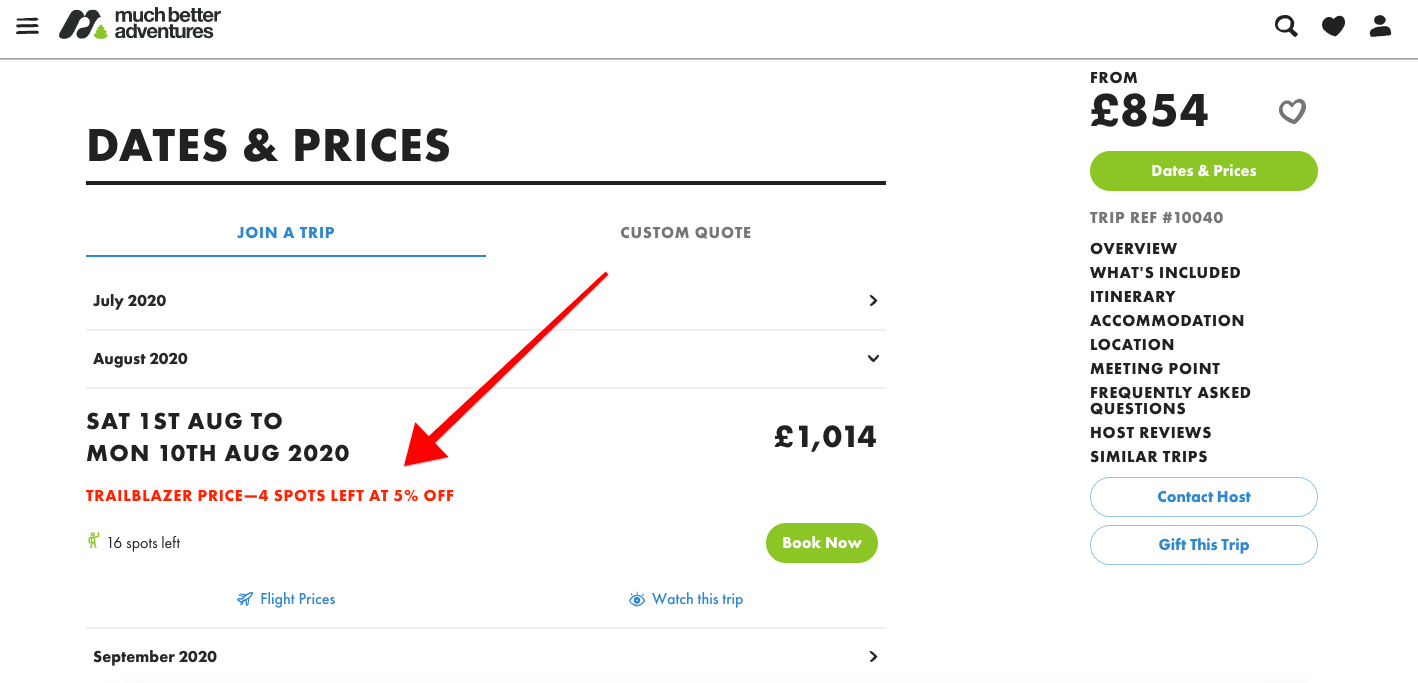Click the green Dates & Prices button
Screen dimensions: 1418x683
coord(1203,171)
